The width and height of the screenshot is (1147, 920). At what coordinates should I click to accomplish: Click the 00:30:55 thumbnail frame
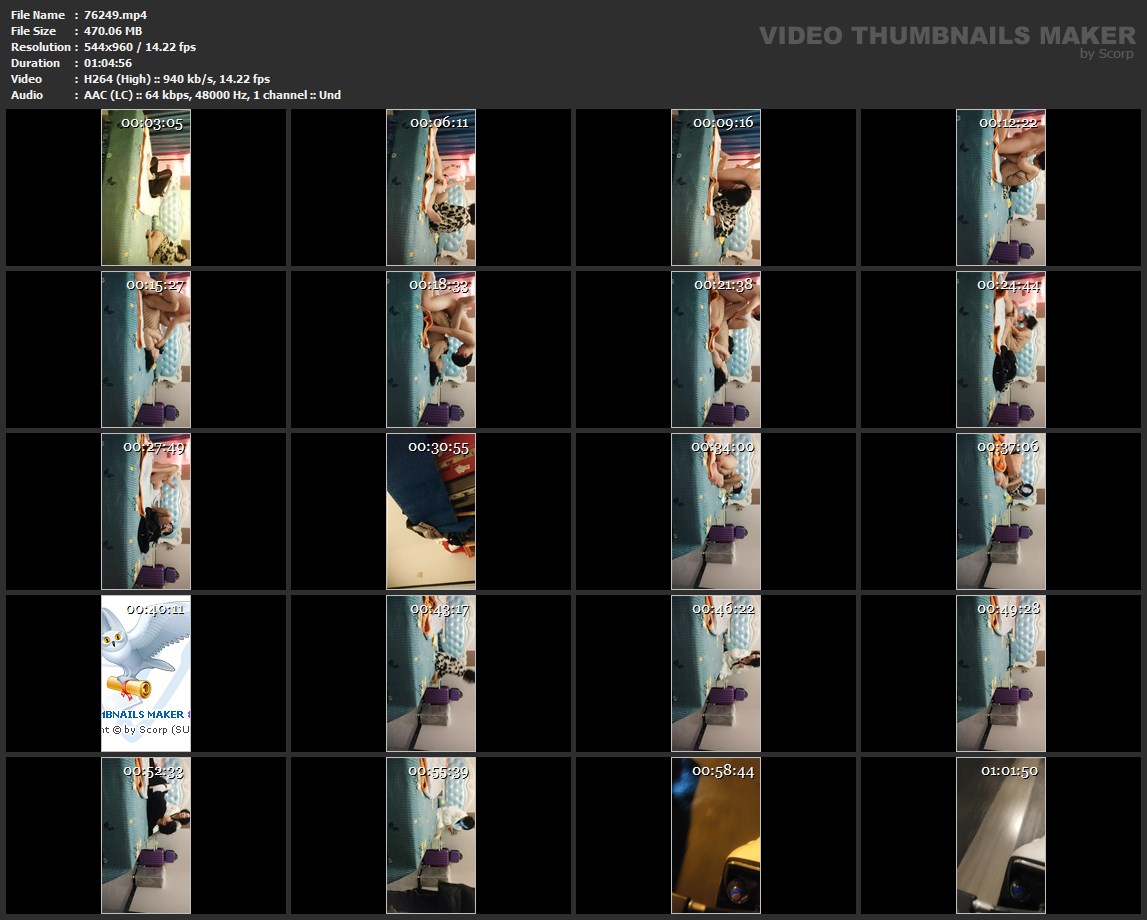tap(431, 512)
